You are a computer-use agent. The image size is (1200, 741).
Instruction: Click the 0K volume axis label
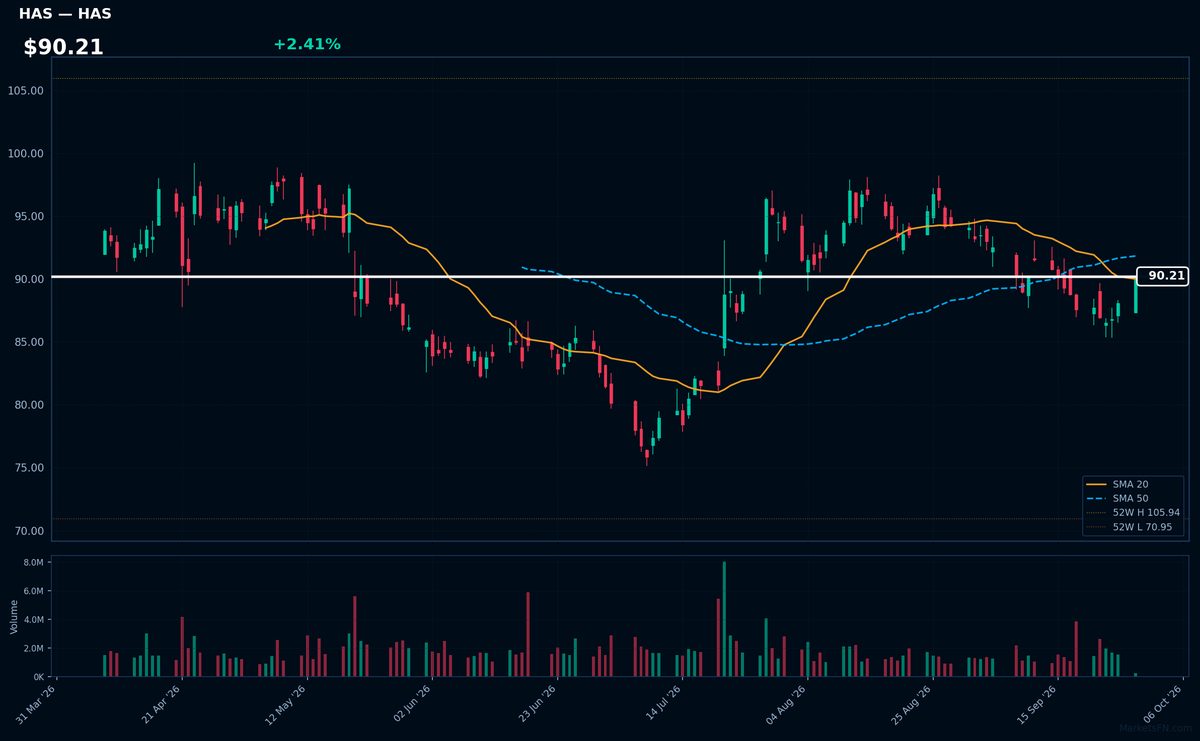tap(38, 677)
